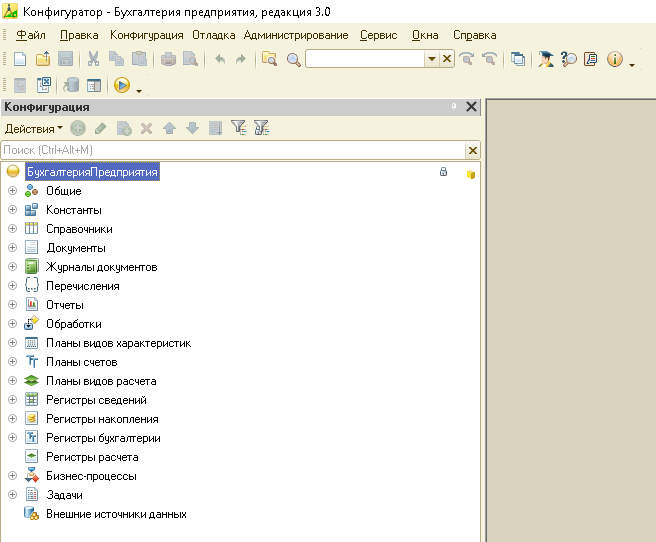This screenshot has width=656, height=542.
Task: Click the Copy icon in toolbar
Action: (x=116, y=59)
